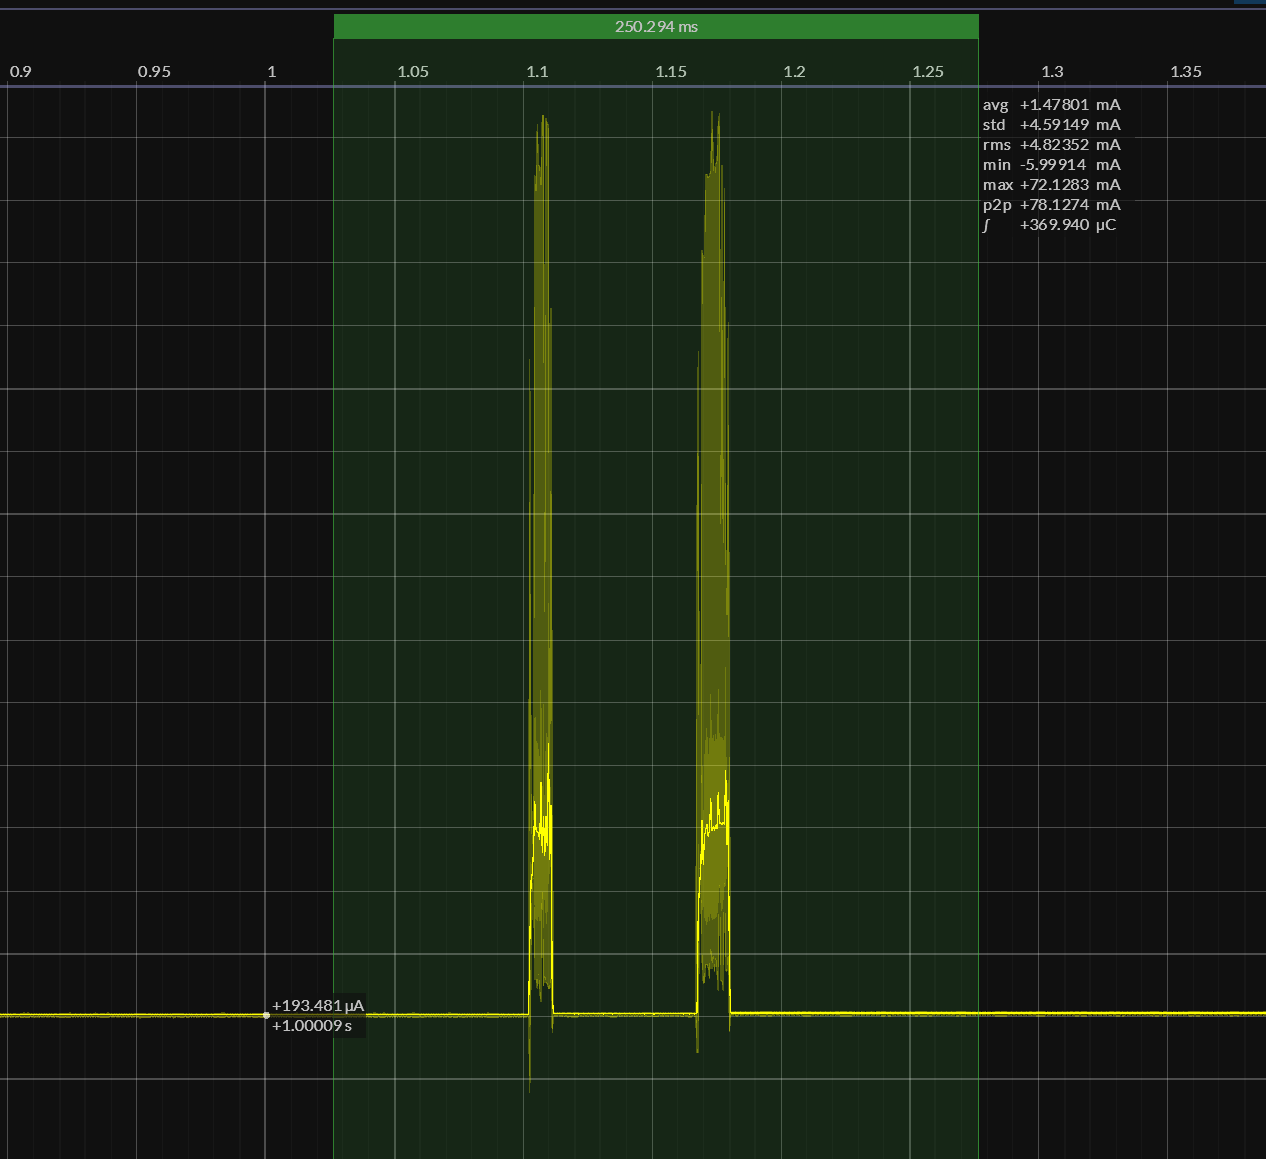Image resolution: width=1266 pixels, height=1159 pixels.
Task: Click the 0.95 tick on the time axis
Action: (154, 72)
